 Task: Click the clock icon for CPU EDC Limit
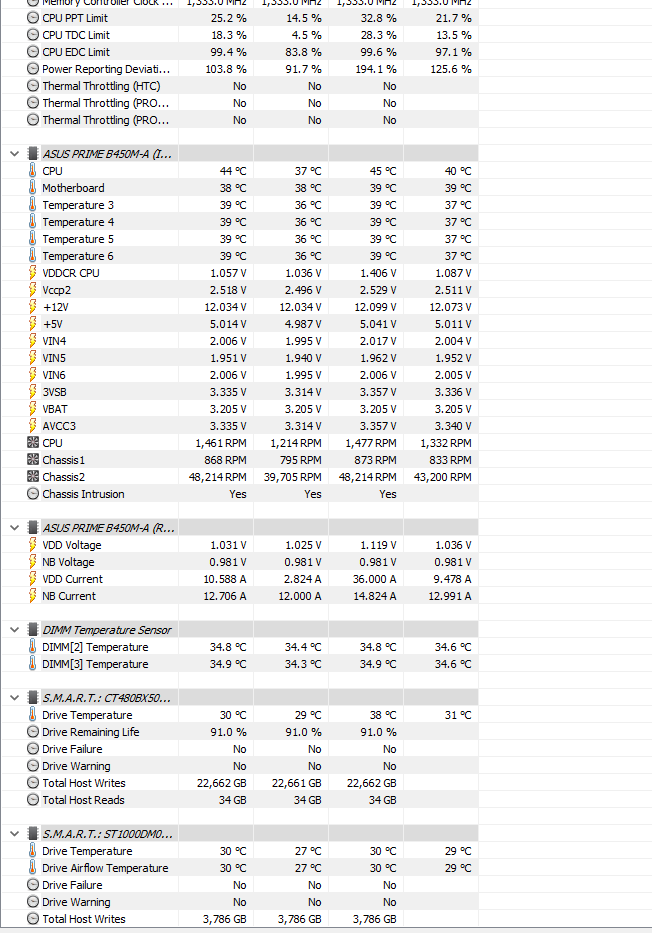33,52
